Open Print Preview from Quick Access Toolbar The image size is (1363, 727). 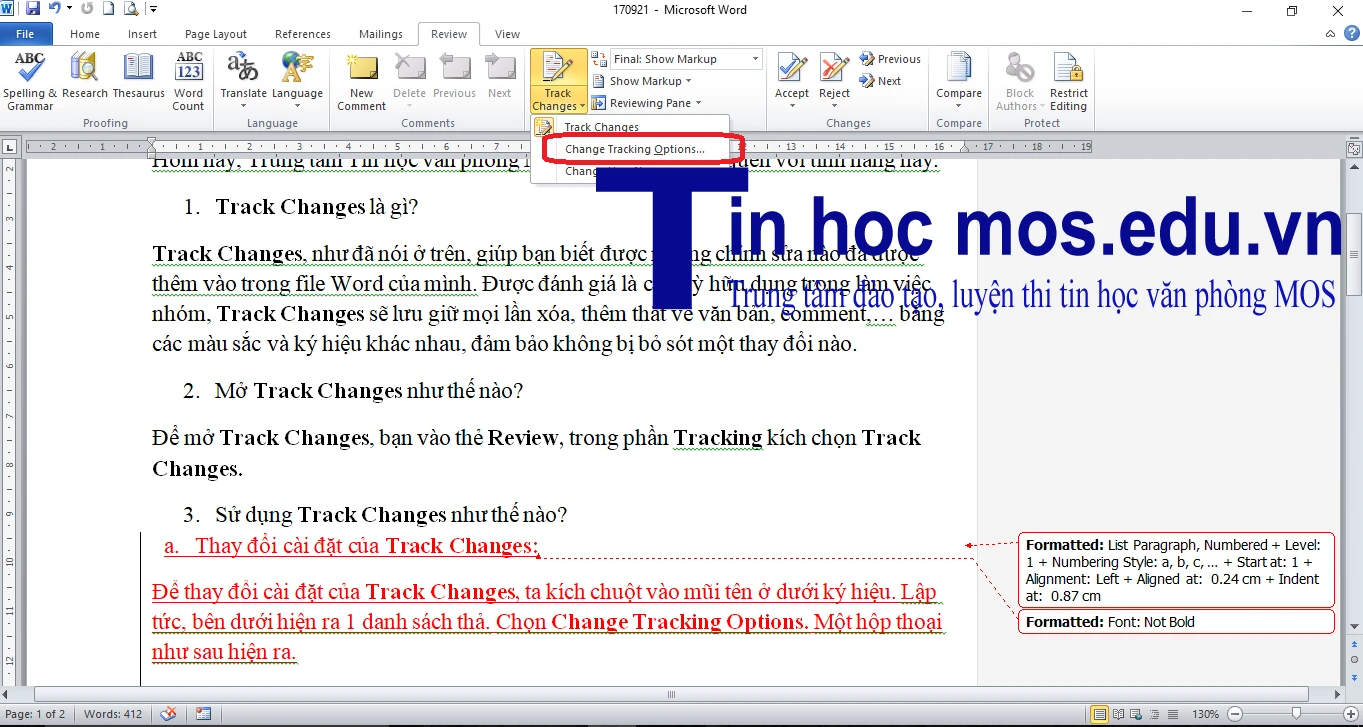pyautogui.click(x=130, y=9)
